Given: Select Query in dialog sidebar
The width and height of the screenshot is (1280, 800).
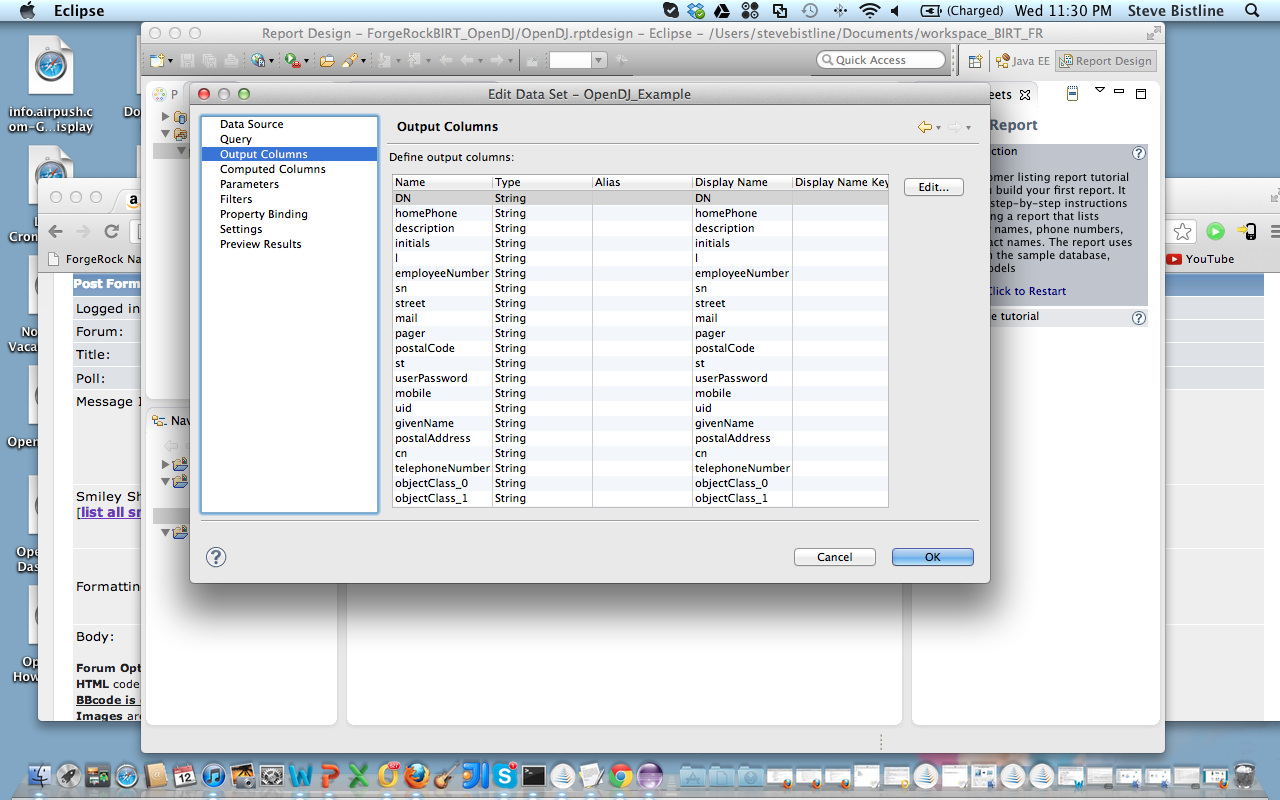Looking at the screenshot, I should point(236,139).
